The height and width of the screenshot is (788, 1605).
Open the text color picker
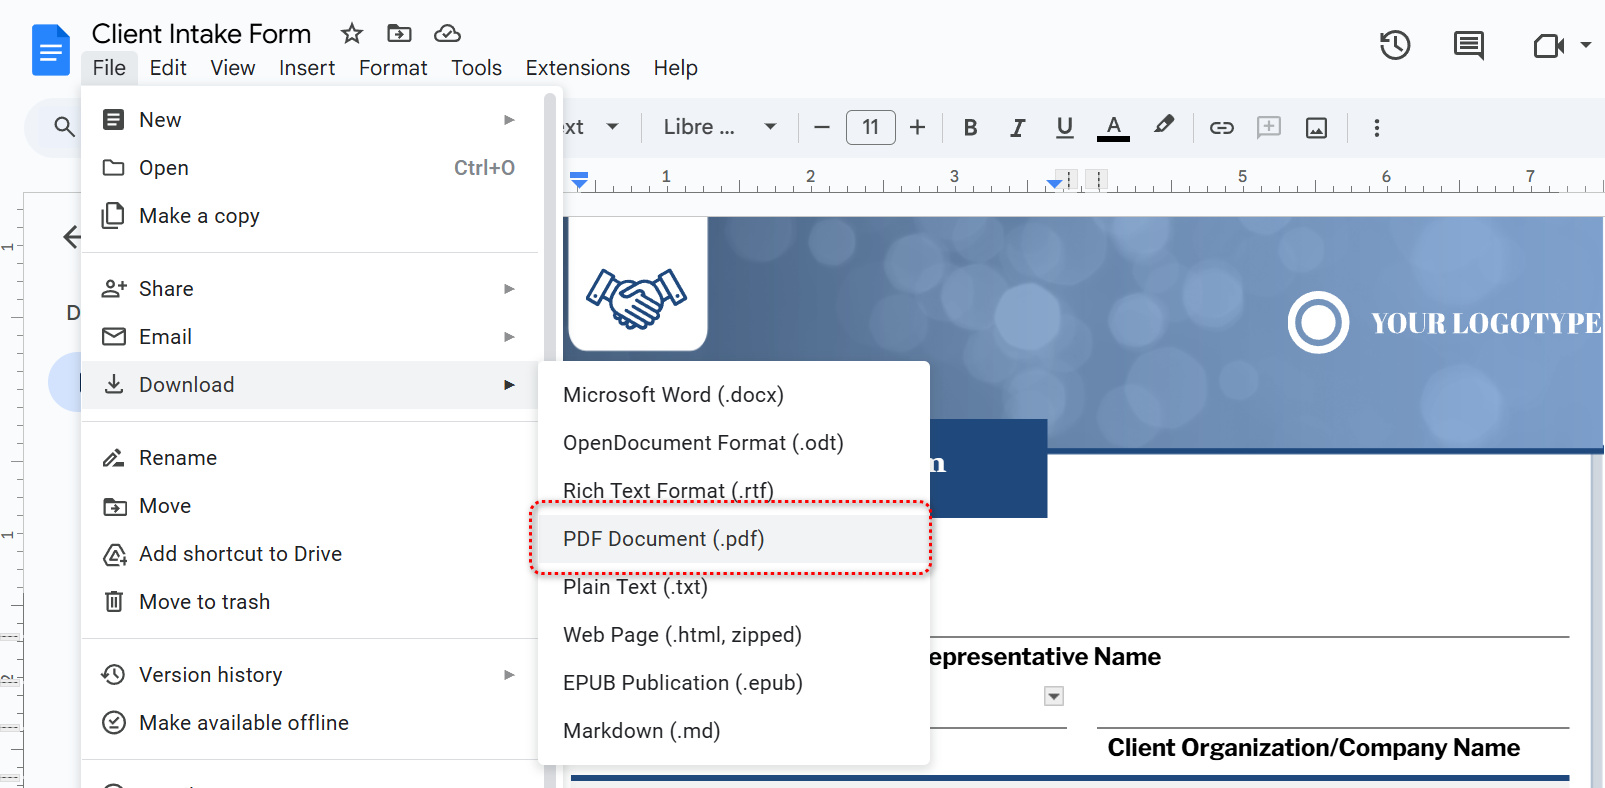(x=1113, y=128)
